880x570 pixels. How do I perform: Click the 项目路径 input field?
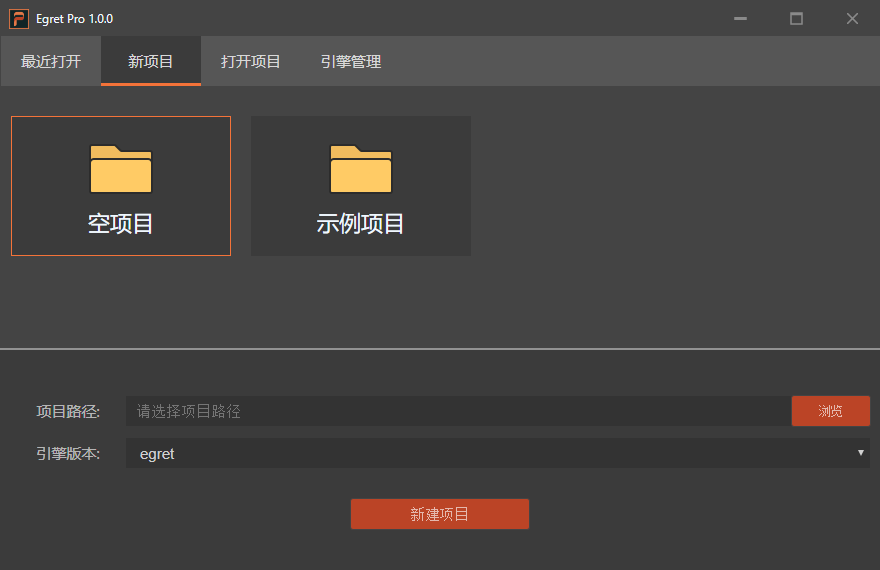(x=459, y=411)
